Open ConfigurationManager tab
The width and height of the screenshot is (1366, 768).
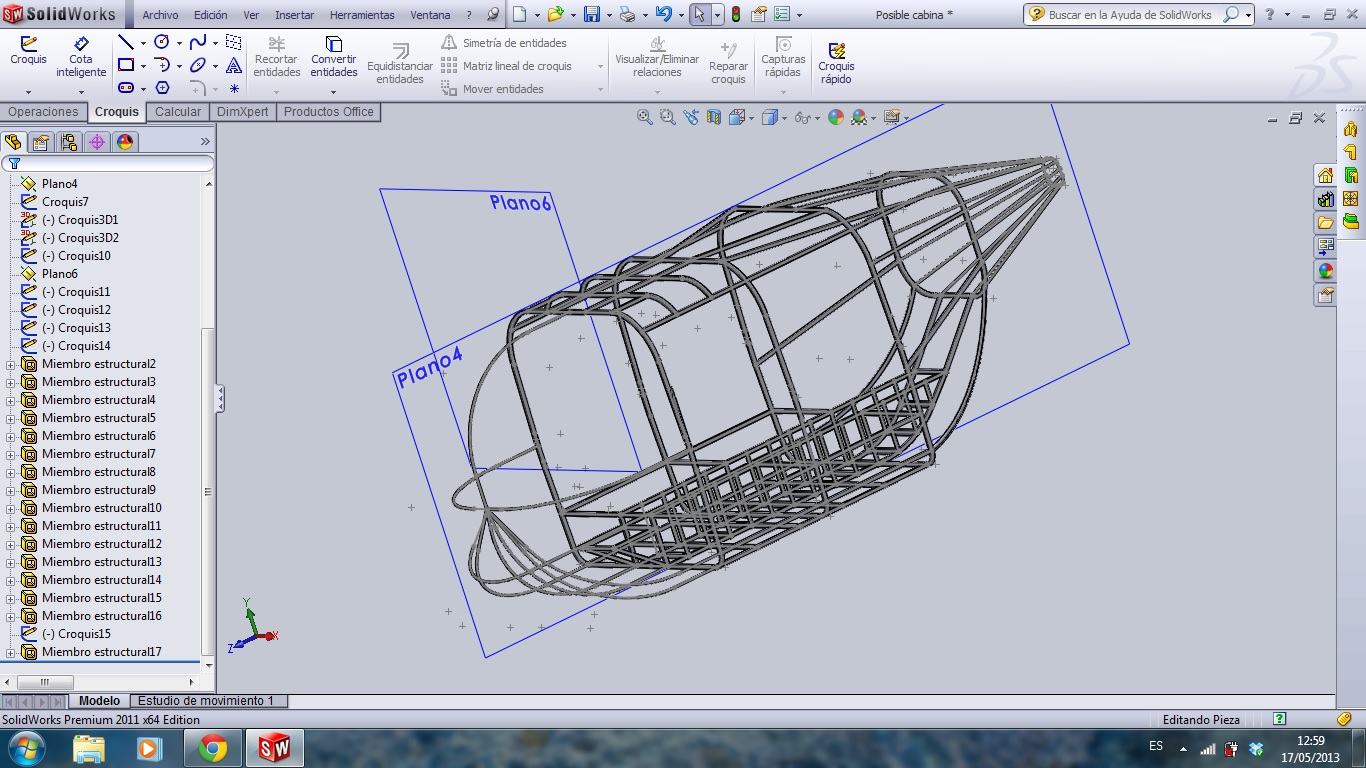68,142
